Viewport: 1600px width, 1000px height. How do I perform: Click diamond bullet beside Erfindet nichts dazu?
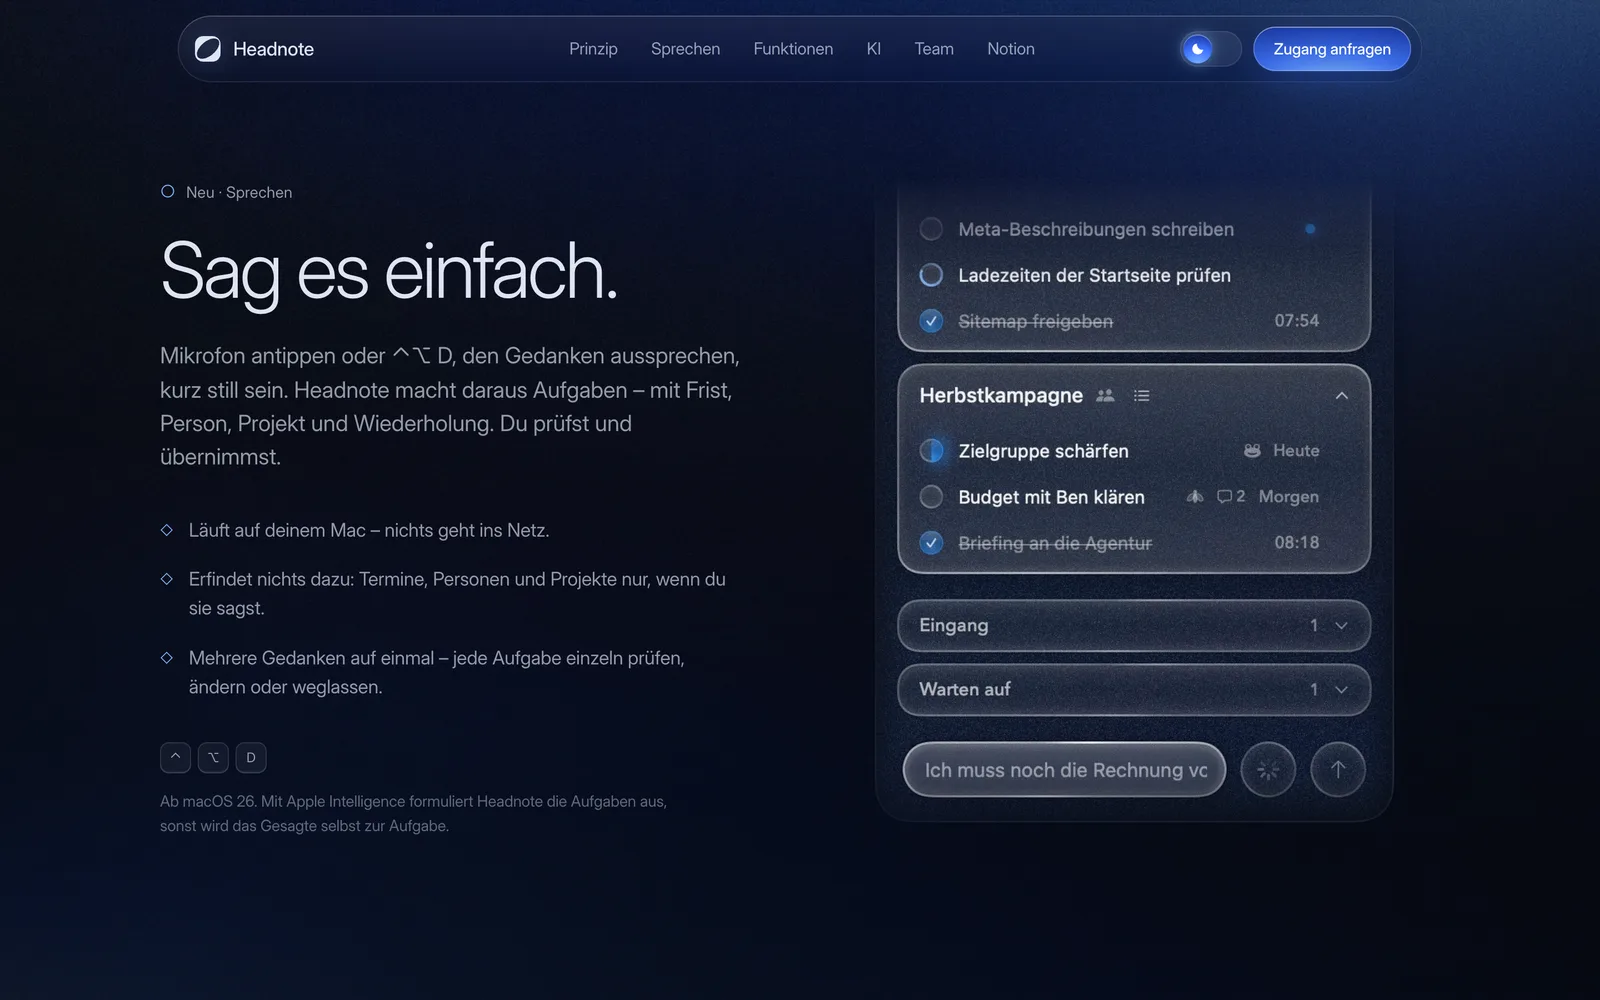(167, 579)
